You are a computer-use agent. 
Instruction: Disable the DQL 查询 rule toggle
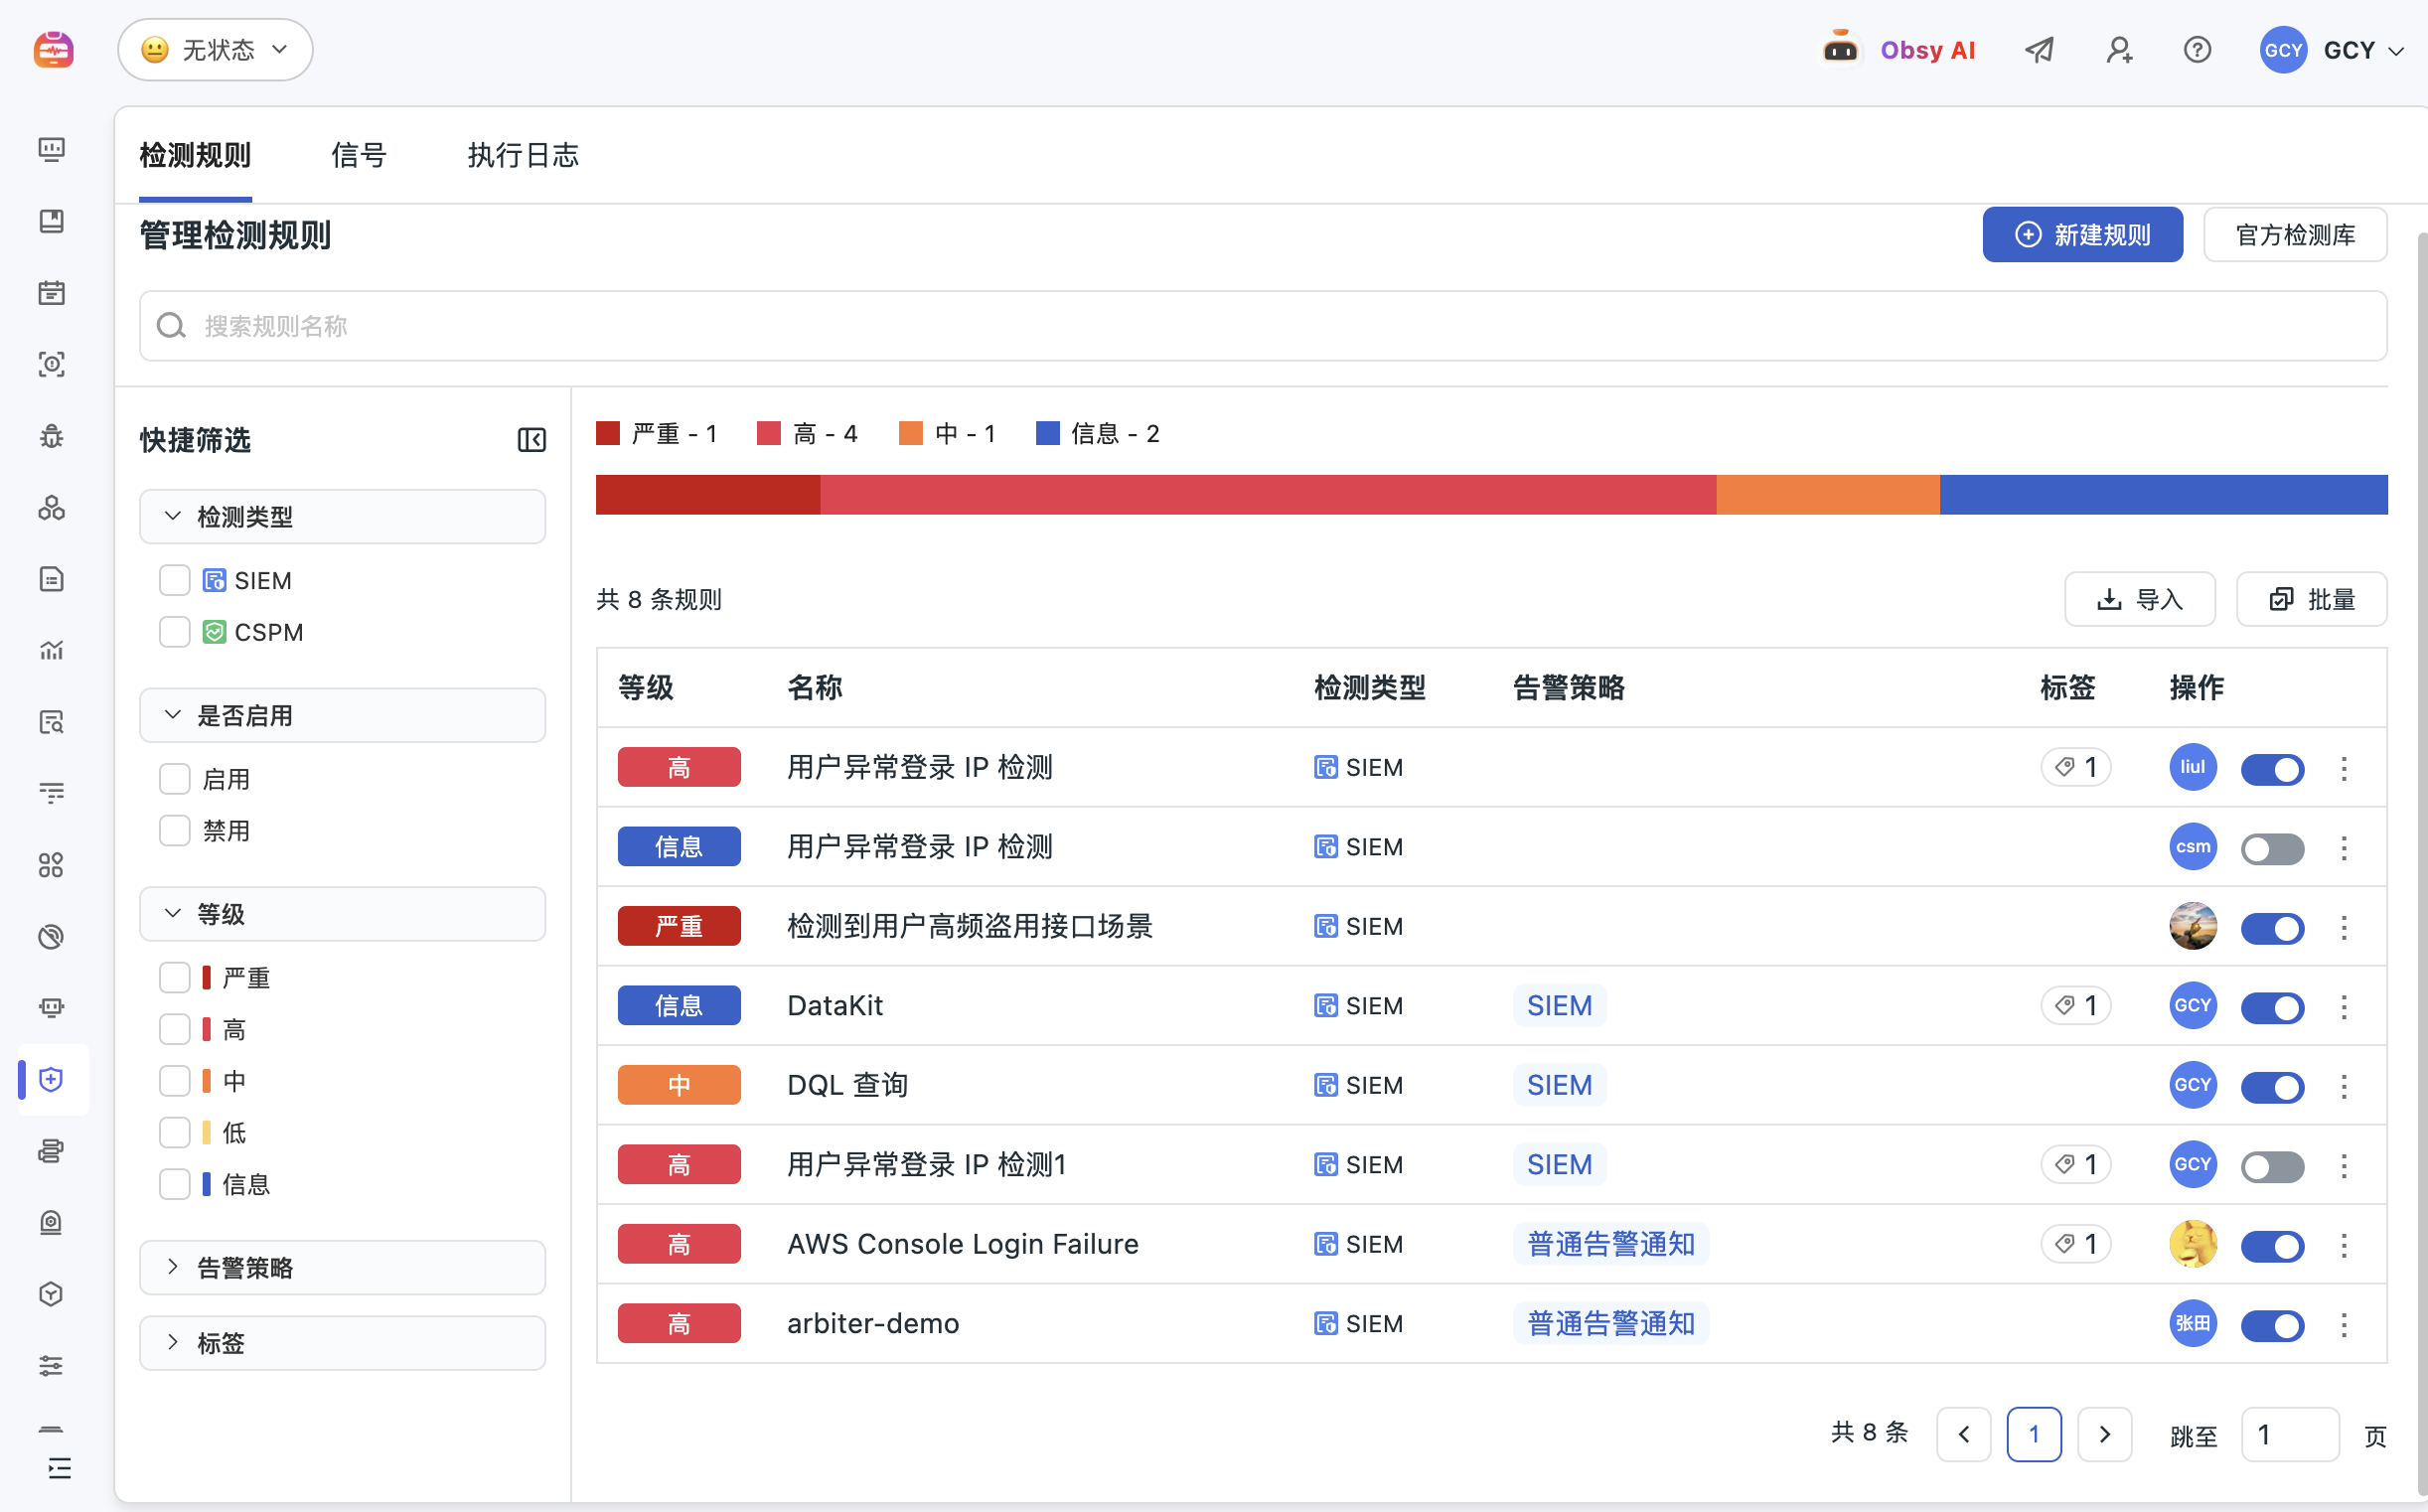(2272, 1087)
